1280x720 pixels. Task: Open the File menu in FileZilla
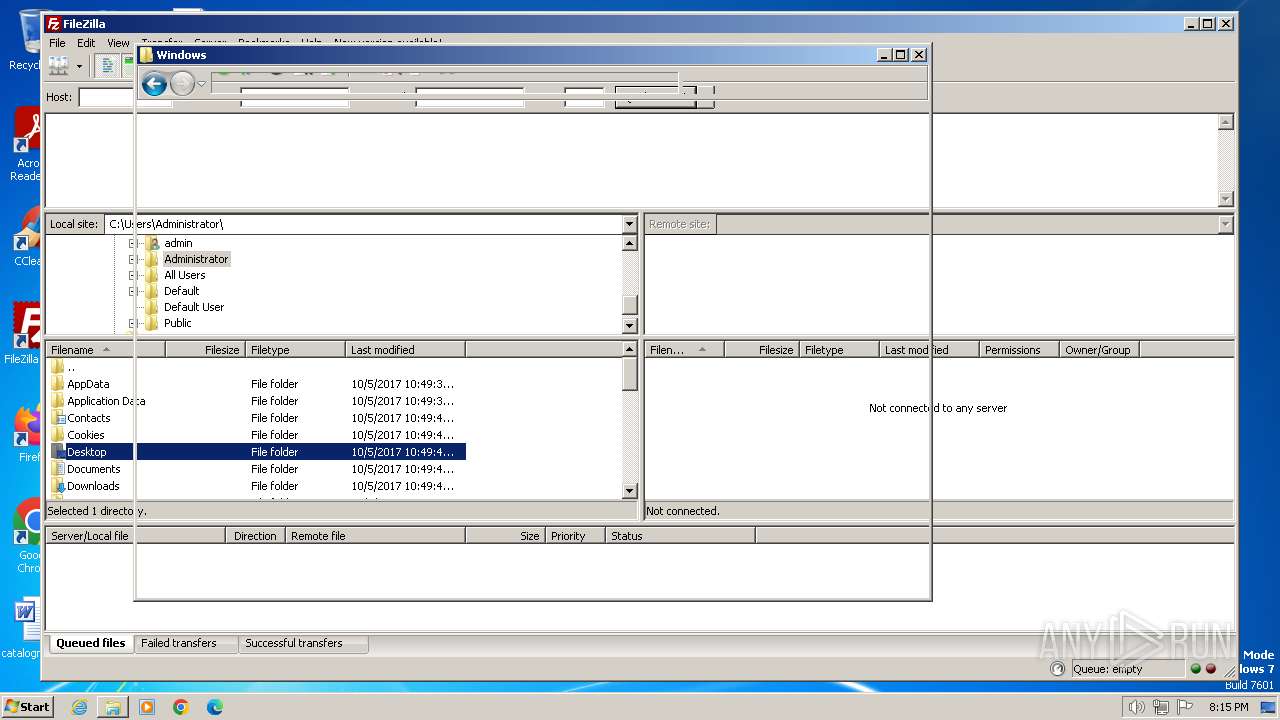[x=57, y=43]
